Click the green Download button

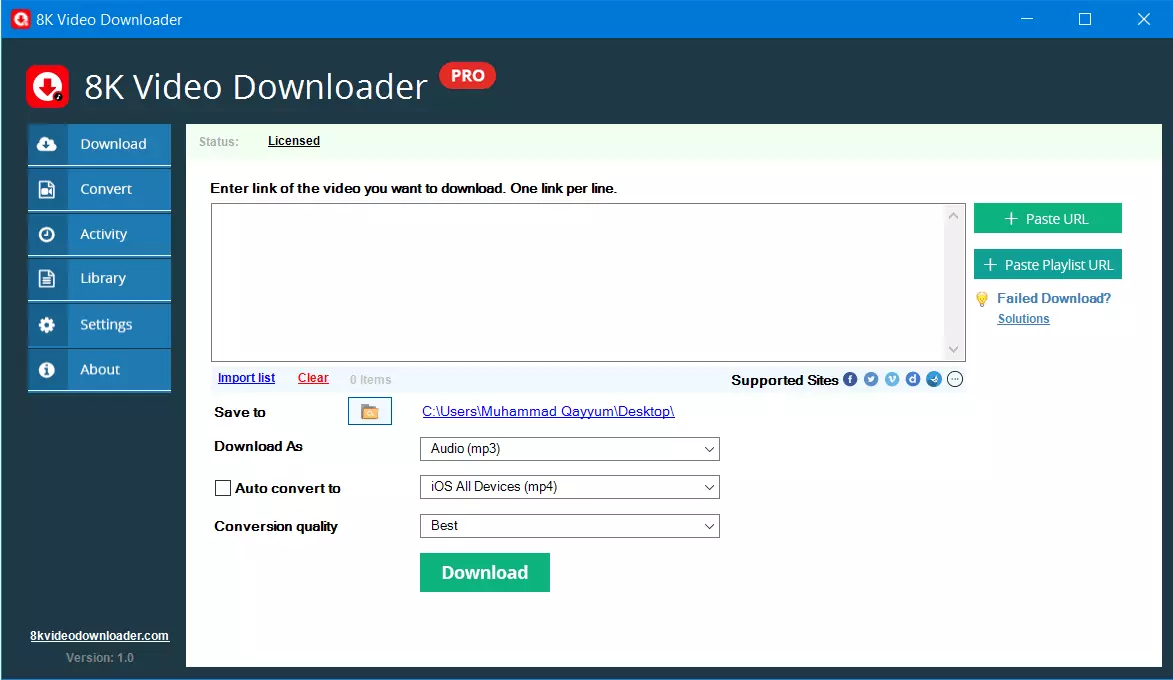point(485,572)
